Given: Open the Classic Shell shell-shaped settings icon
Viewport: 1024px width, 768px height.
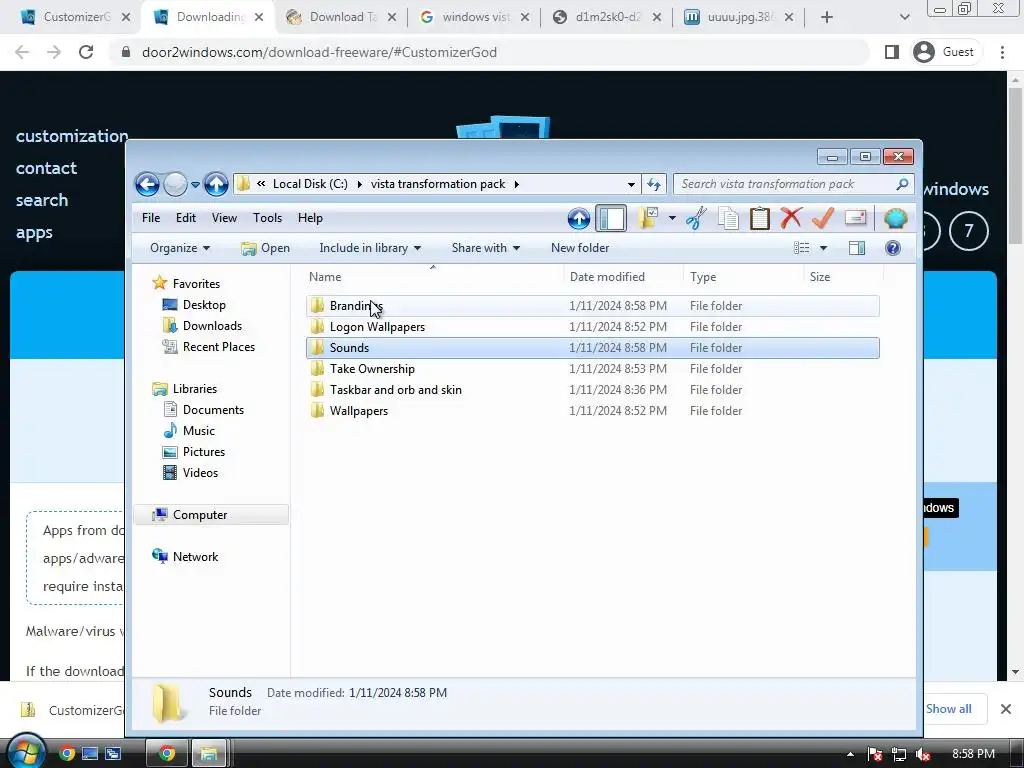Looking at the screenshot, I should [x=896, y=218].
